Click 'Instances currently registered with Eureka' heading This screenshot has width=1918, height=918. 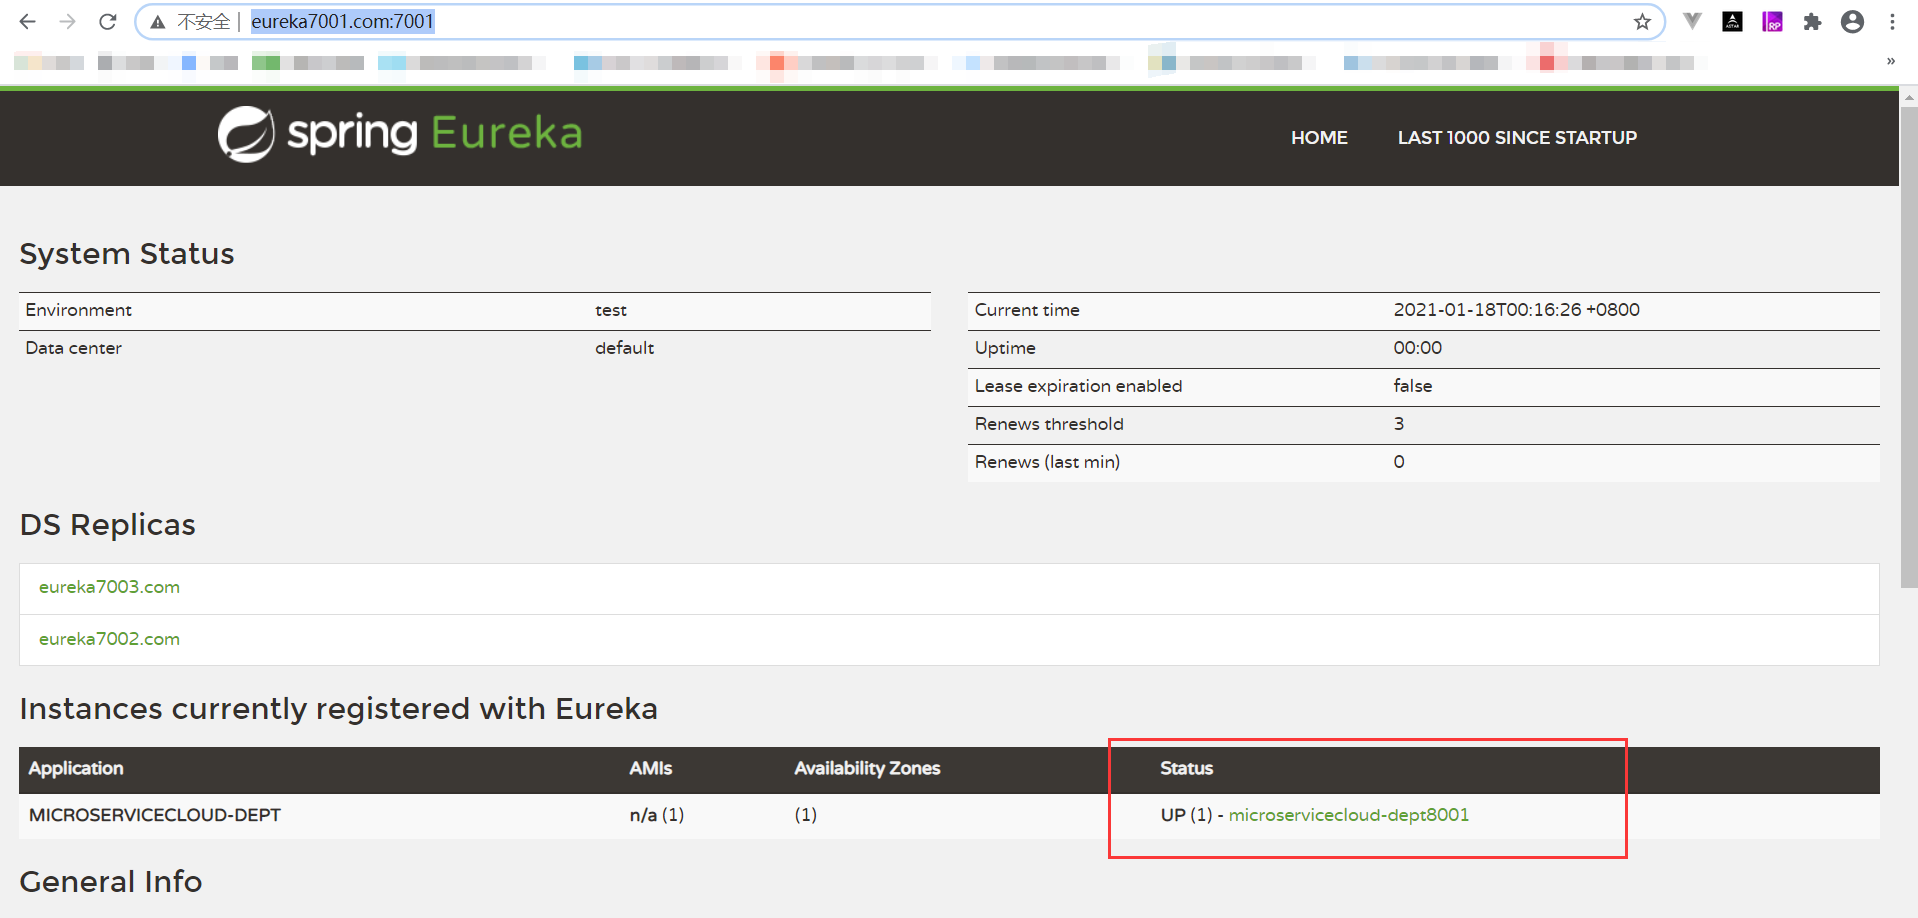coord(339,709)
